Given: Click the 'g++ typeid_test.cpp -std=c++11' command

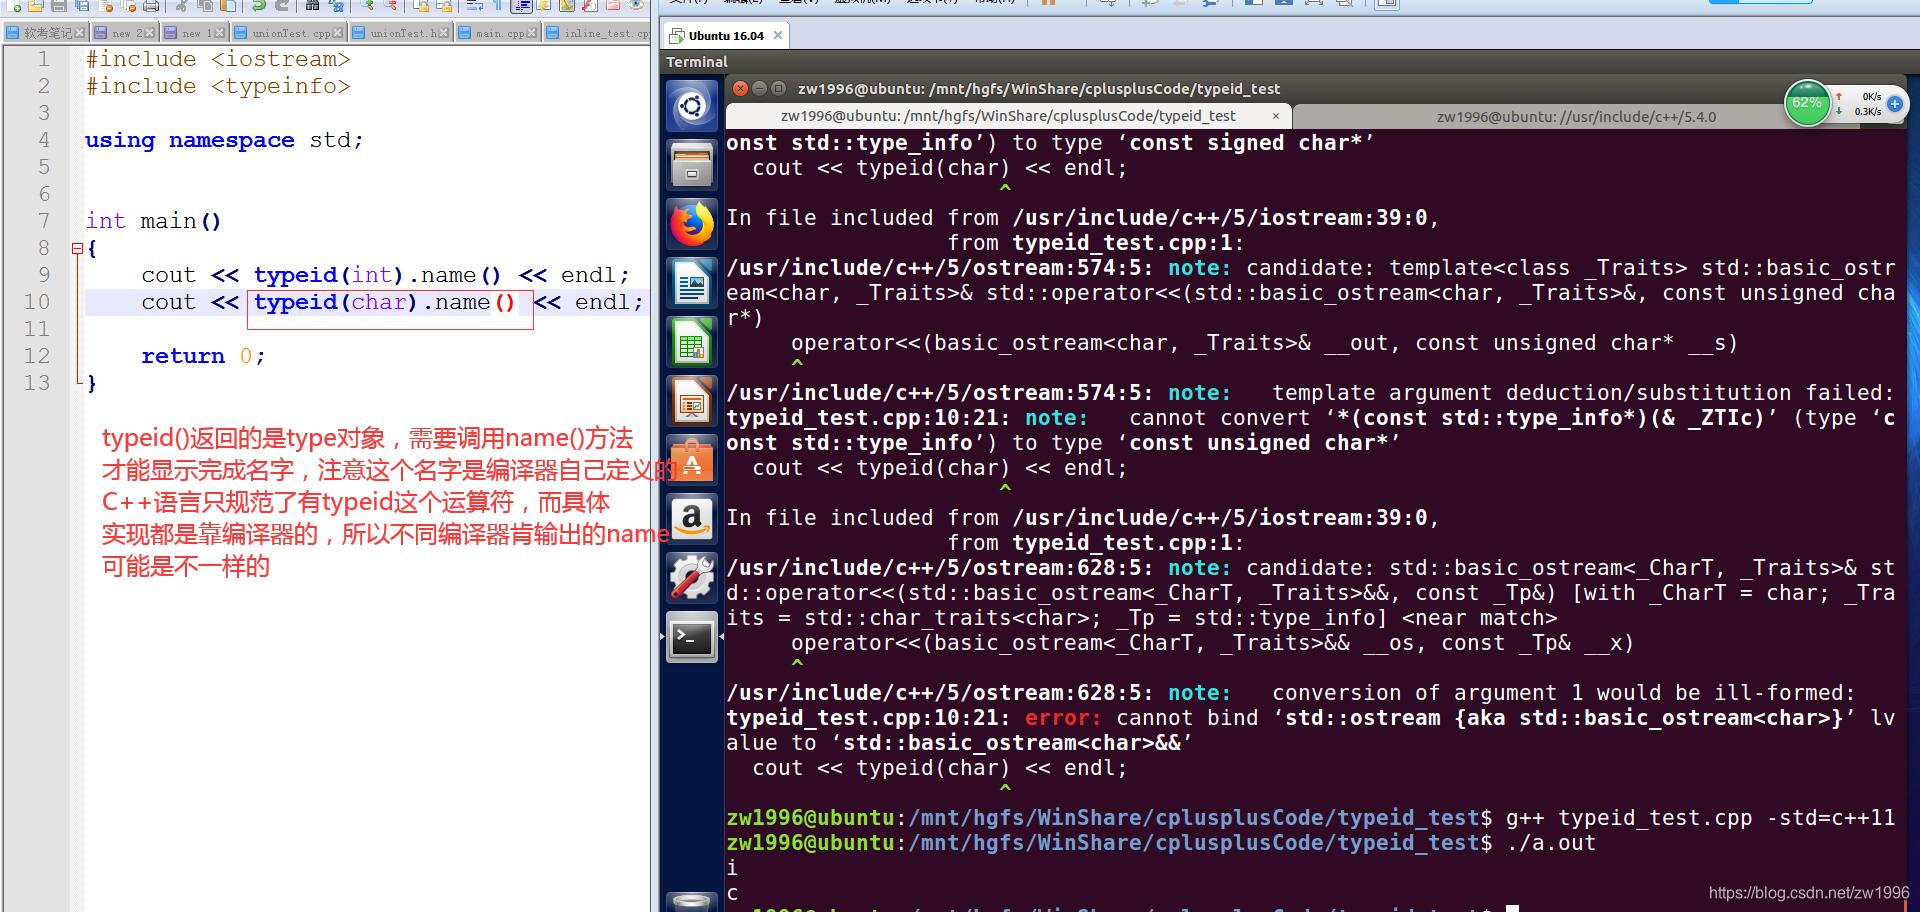Looking at the screenshot, I should [1700, 818].
